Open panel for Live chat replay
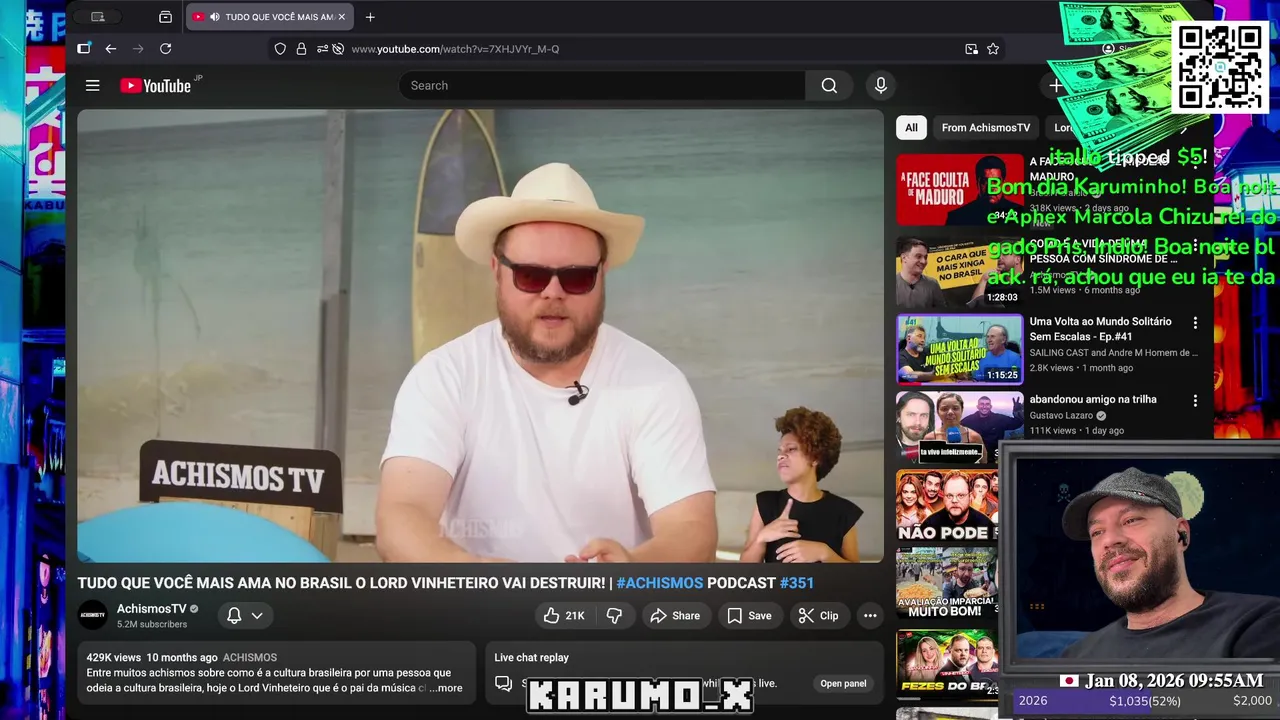The image size is (1280, 720). 843,684
